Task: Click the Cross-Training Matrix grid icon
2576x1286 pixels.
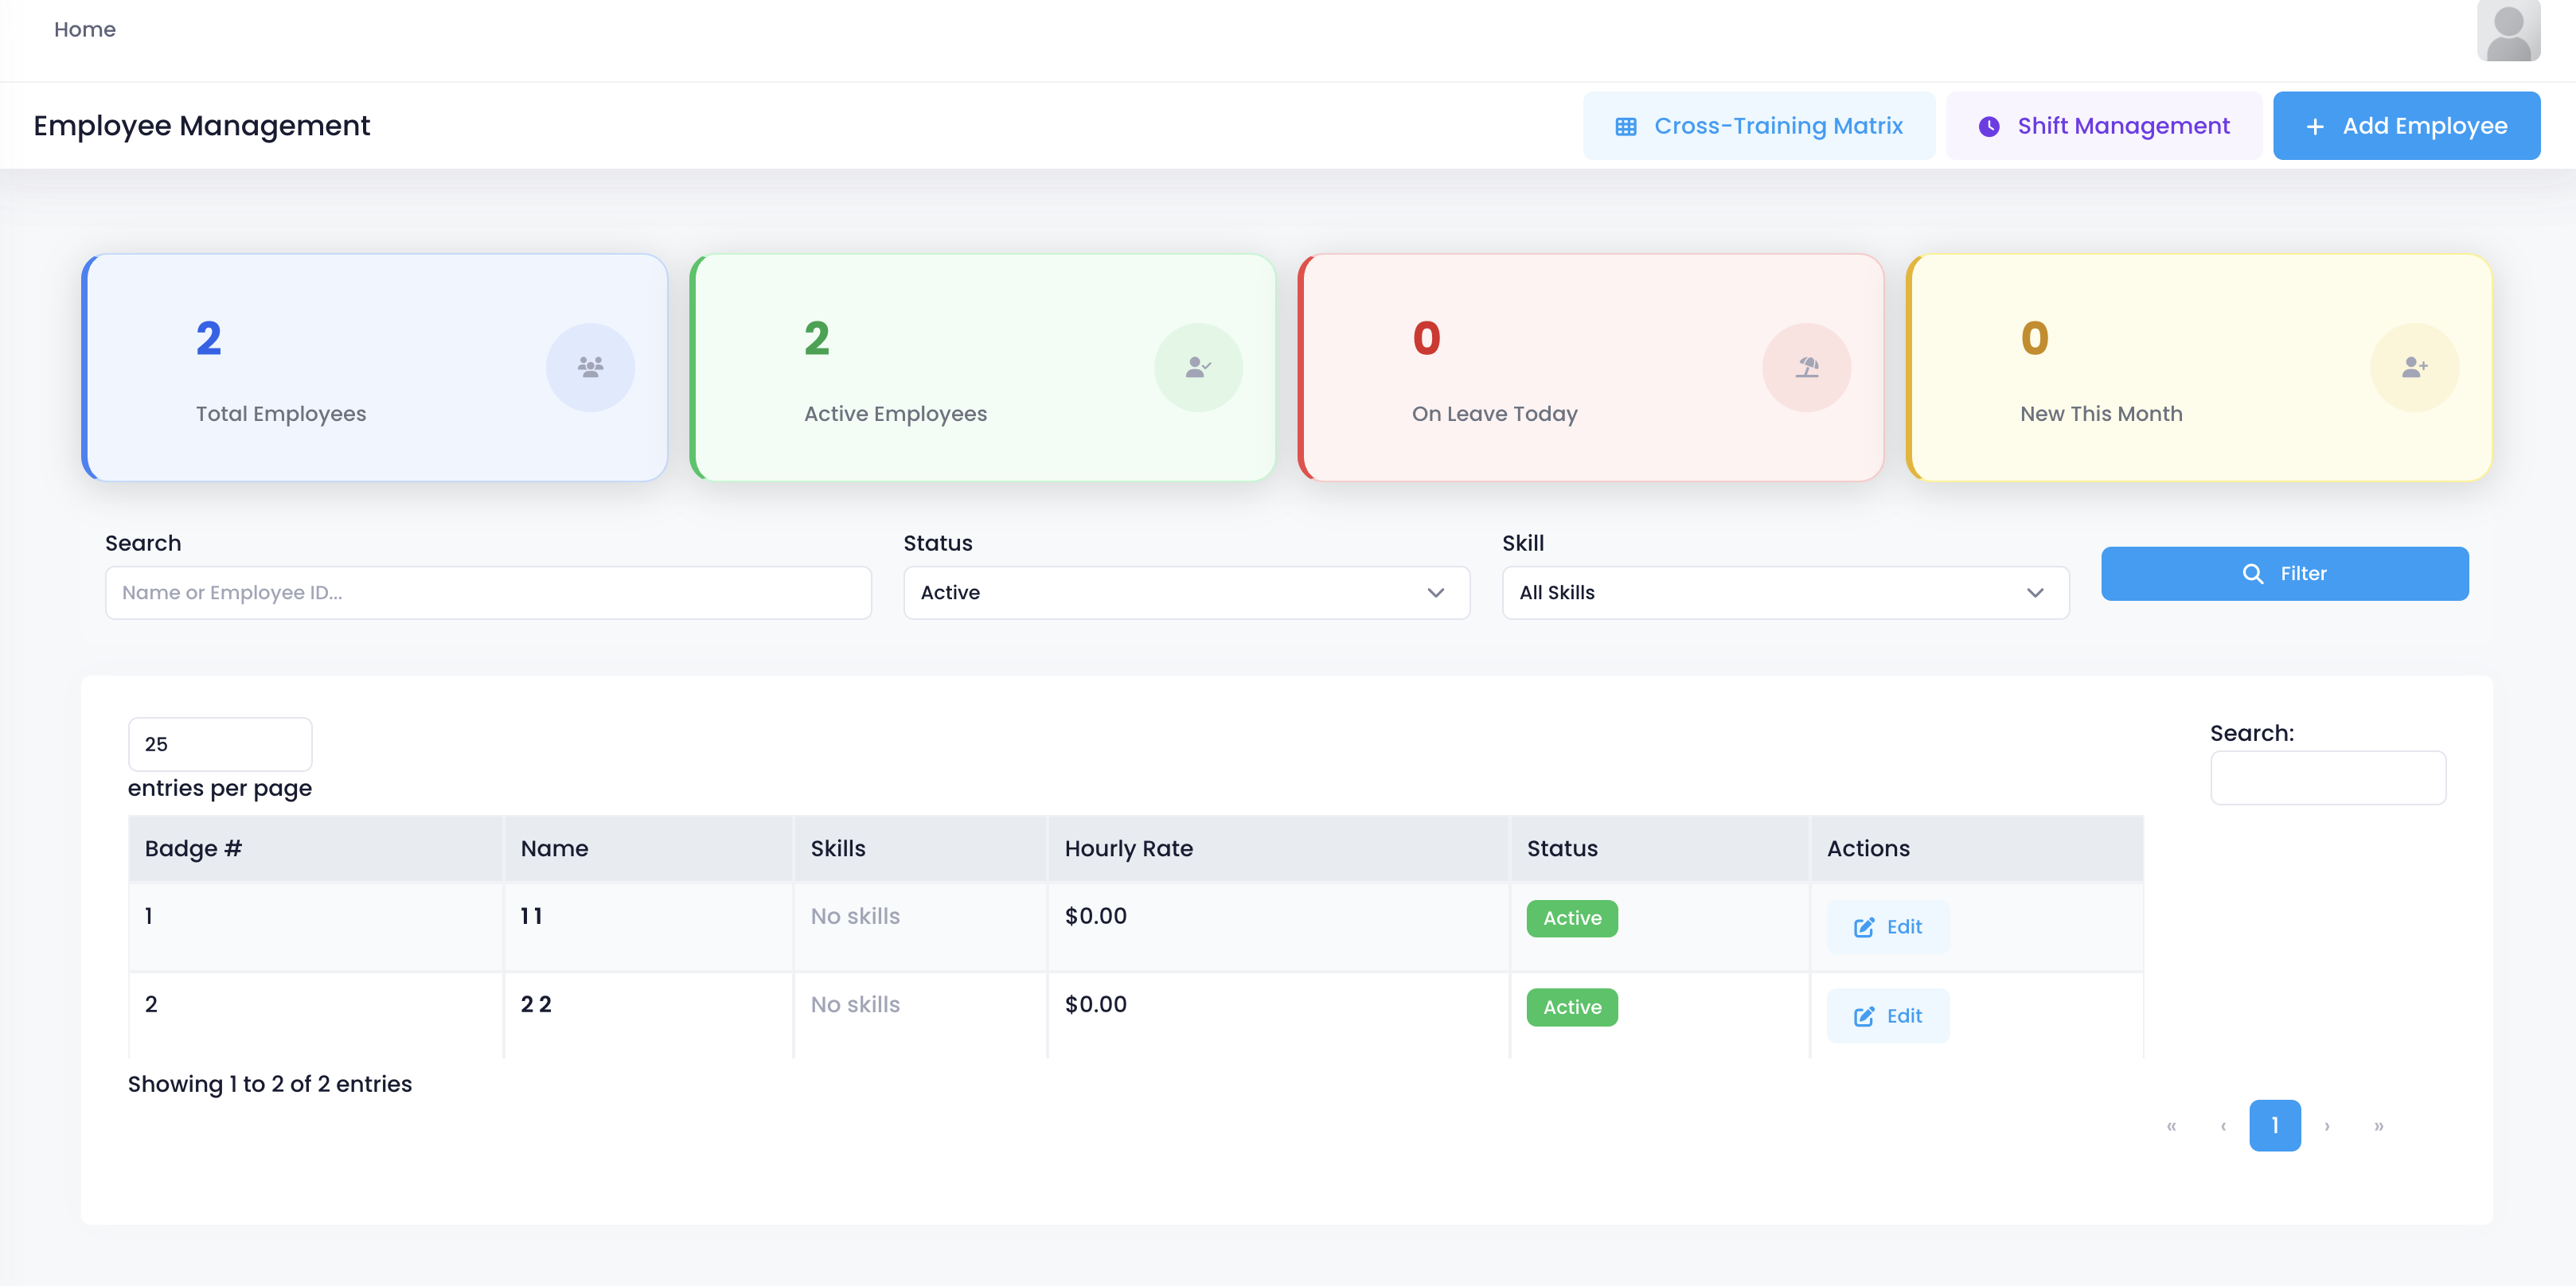Action: pos(1626,126)
